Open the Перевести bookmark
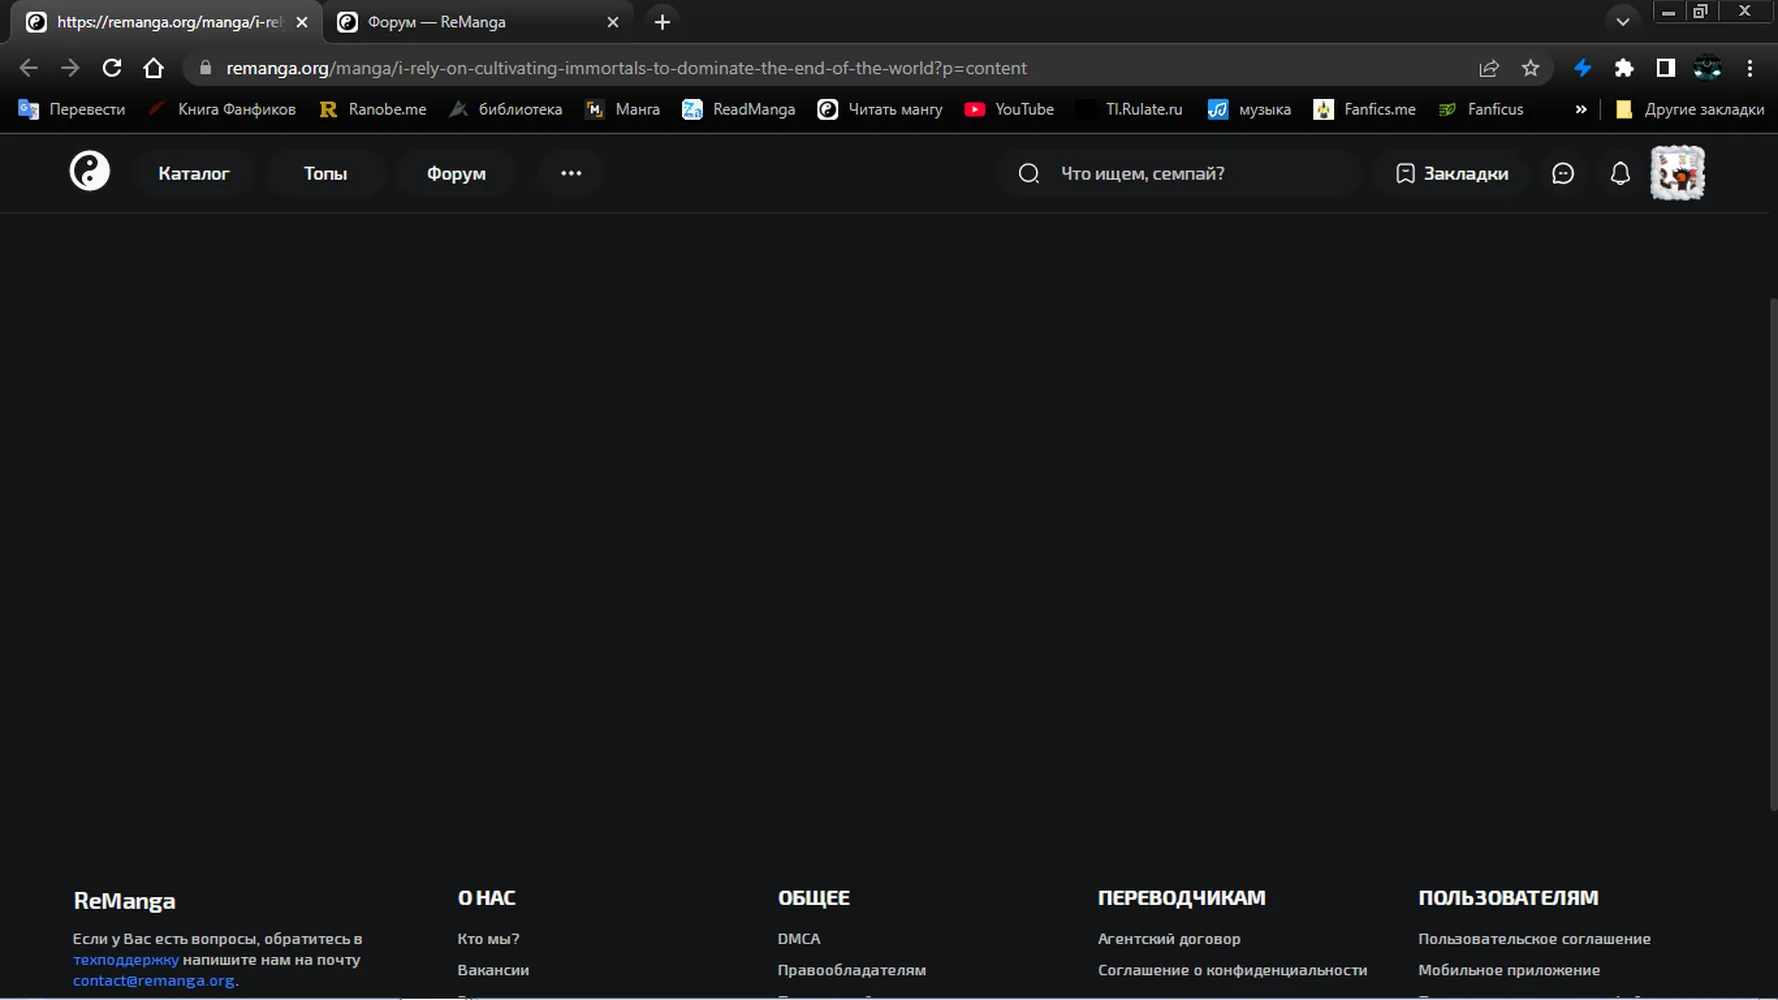Screen dimensions: 1778x1000 pos(72,109)
